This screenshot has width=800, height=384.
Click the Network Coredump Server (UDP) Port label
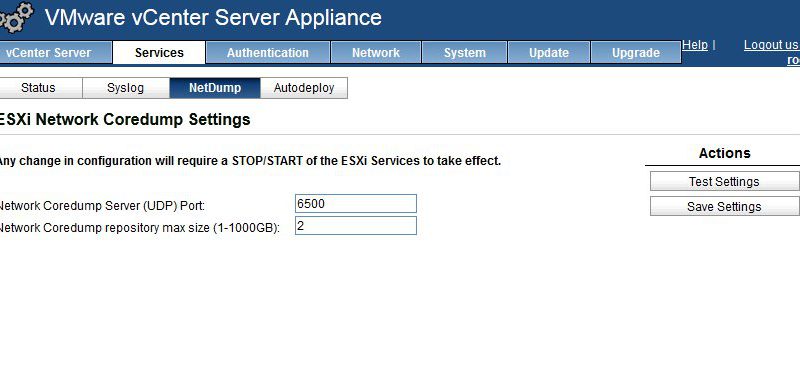click(x=101, y=206)
